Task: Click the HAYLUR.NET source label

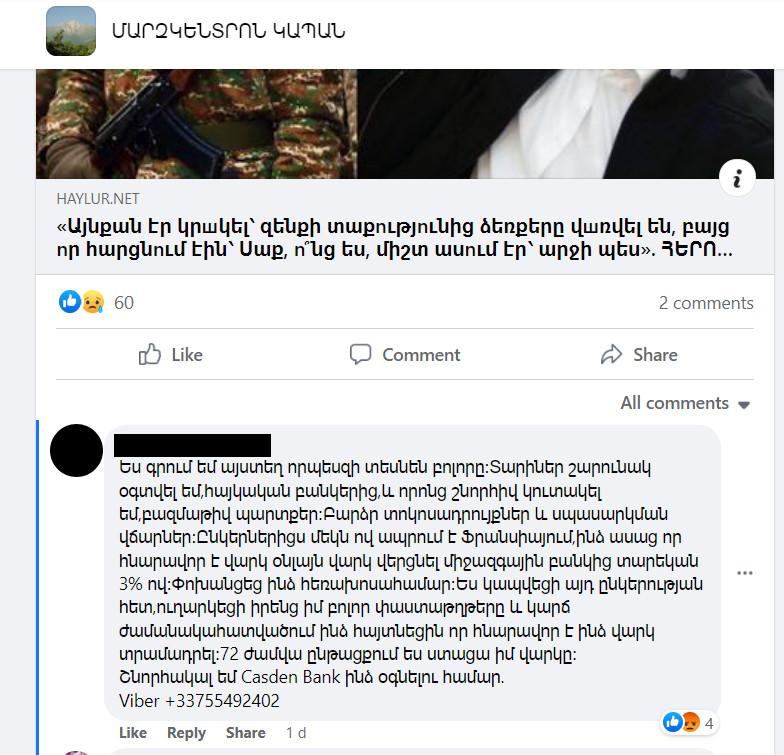Action: tap(98, 199)
